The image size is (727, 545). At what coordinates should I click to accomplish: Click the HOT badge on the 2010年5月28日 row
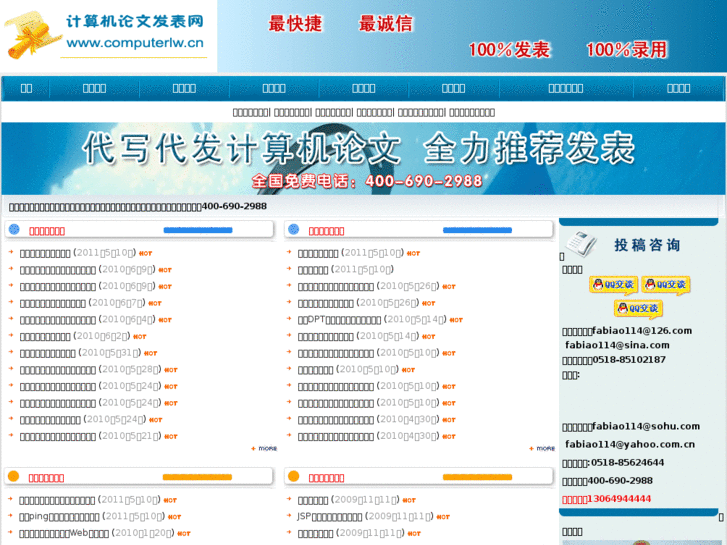pyautogui.click(x=171, y=370)
